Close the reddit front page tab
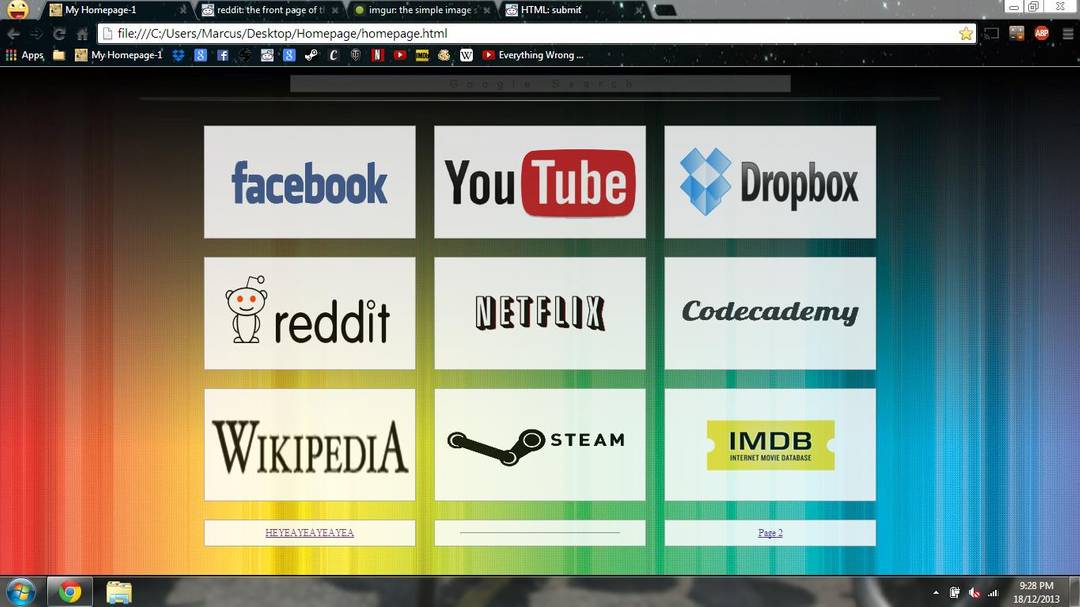This screenshot has width=1080, height=607. tap(335, 10)
